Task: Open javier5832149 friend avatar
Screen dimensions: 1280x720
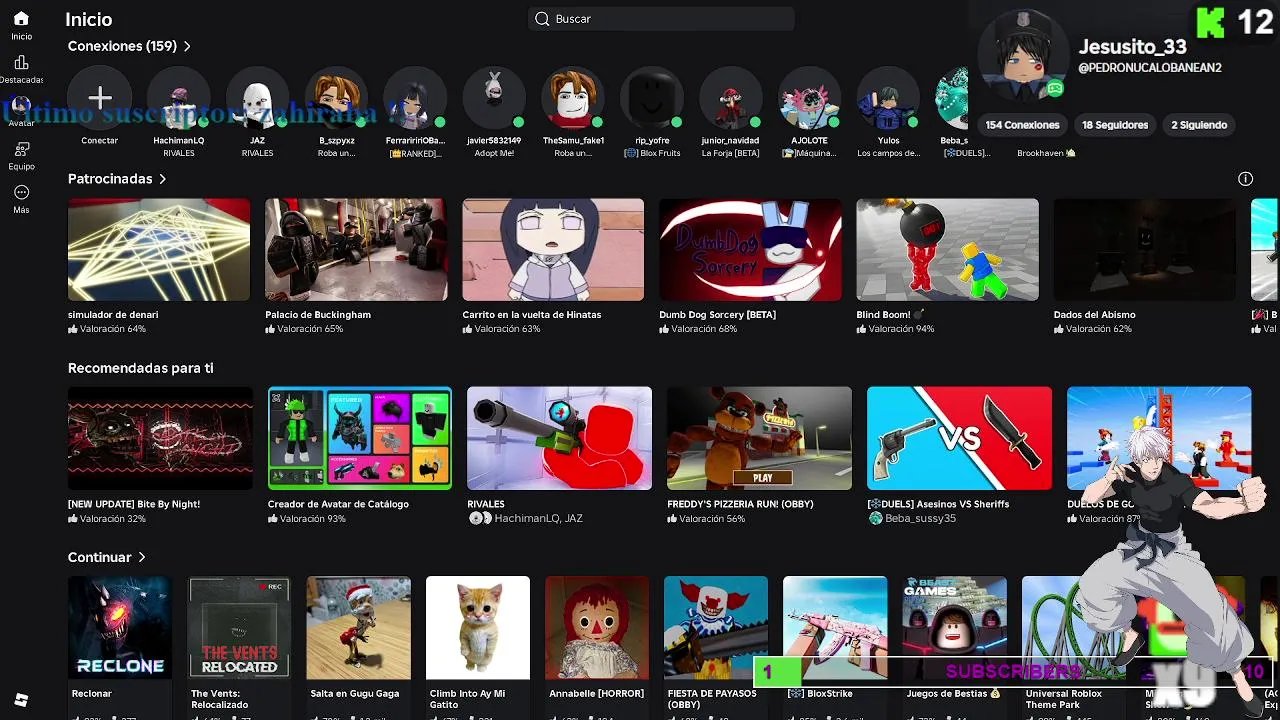Action: click(494, 97)
